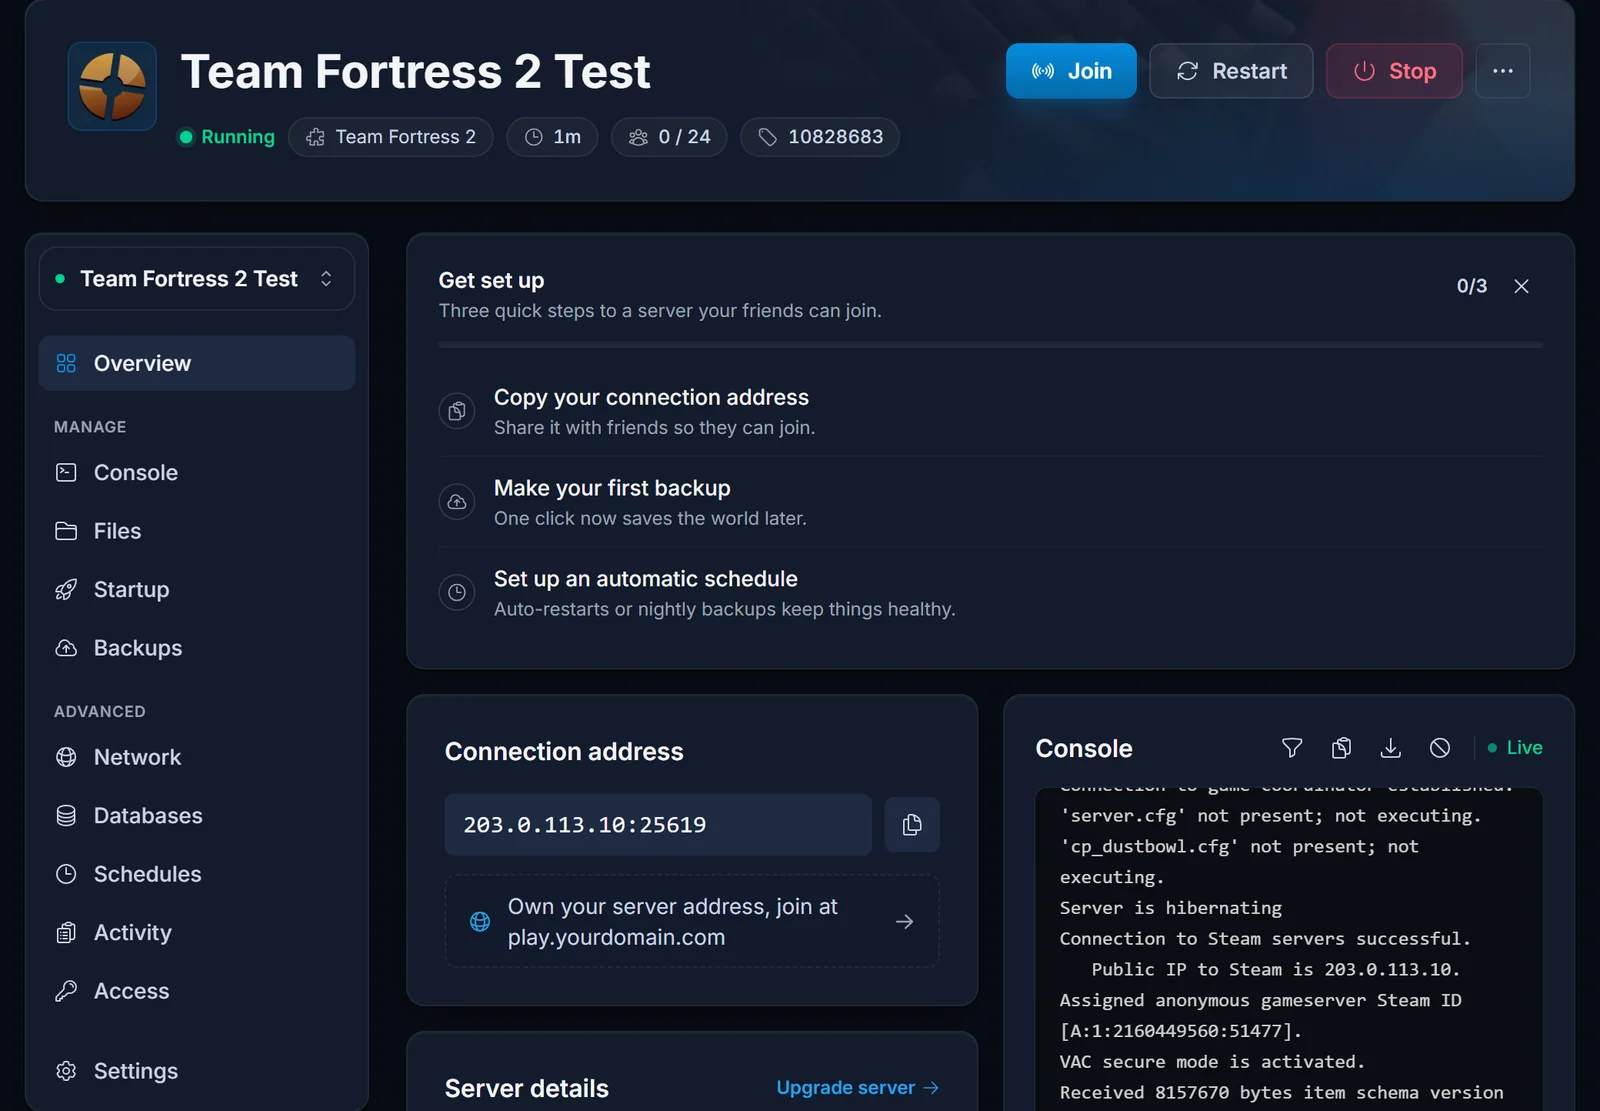Open Databases in the sidebar

[197, 815]
